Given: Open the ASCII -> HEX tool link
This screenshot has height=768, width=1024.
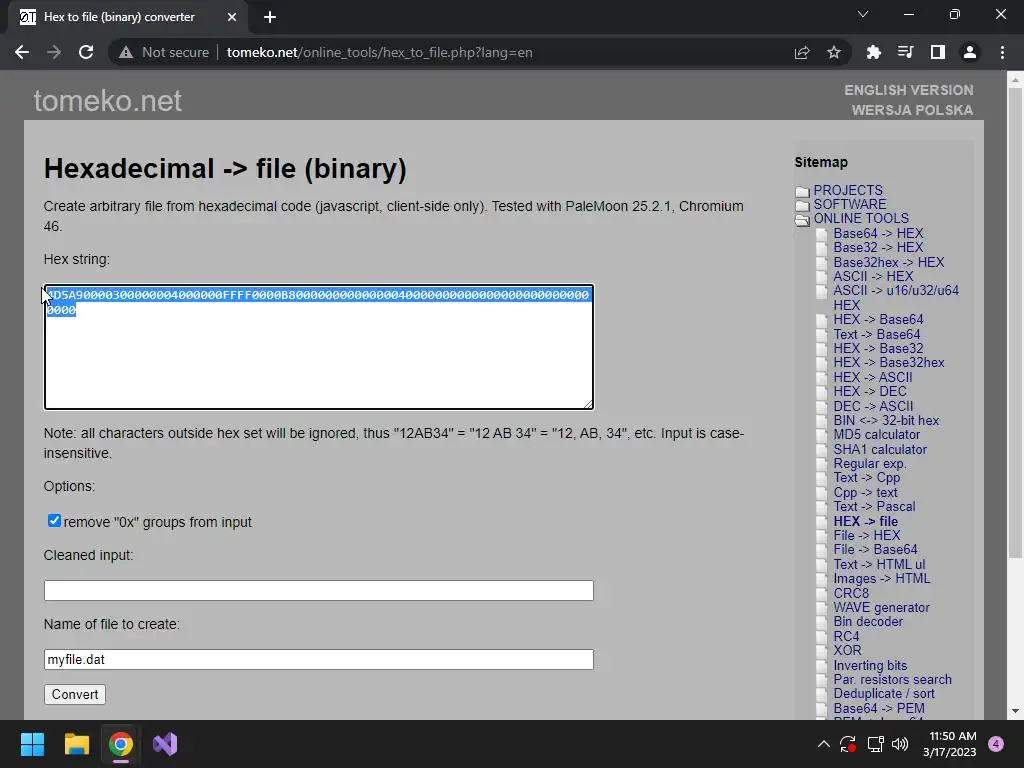Looking at the screenshot, I should (x=872, y=276).
